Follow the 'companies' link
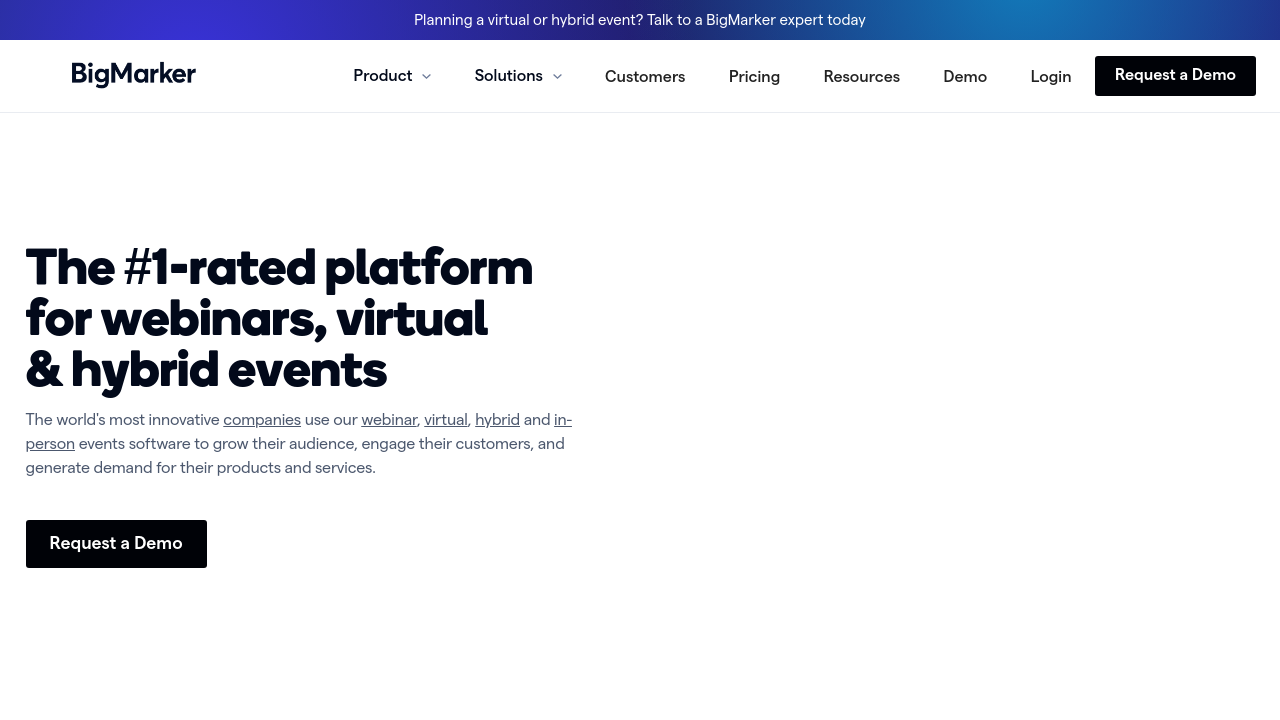1280x720 pixels. pyautogui.click(x=262, y=420)
